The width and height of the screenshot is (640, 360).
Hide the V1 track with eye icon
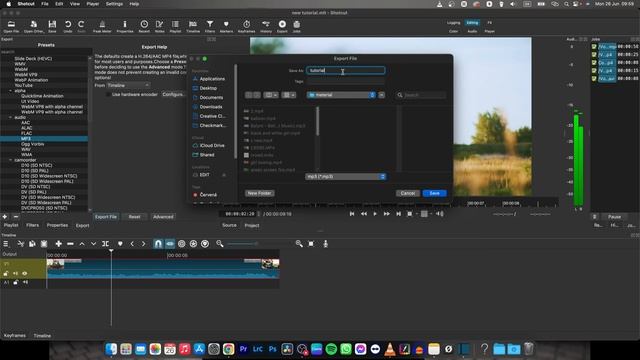[x=25, y=273]
